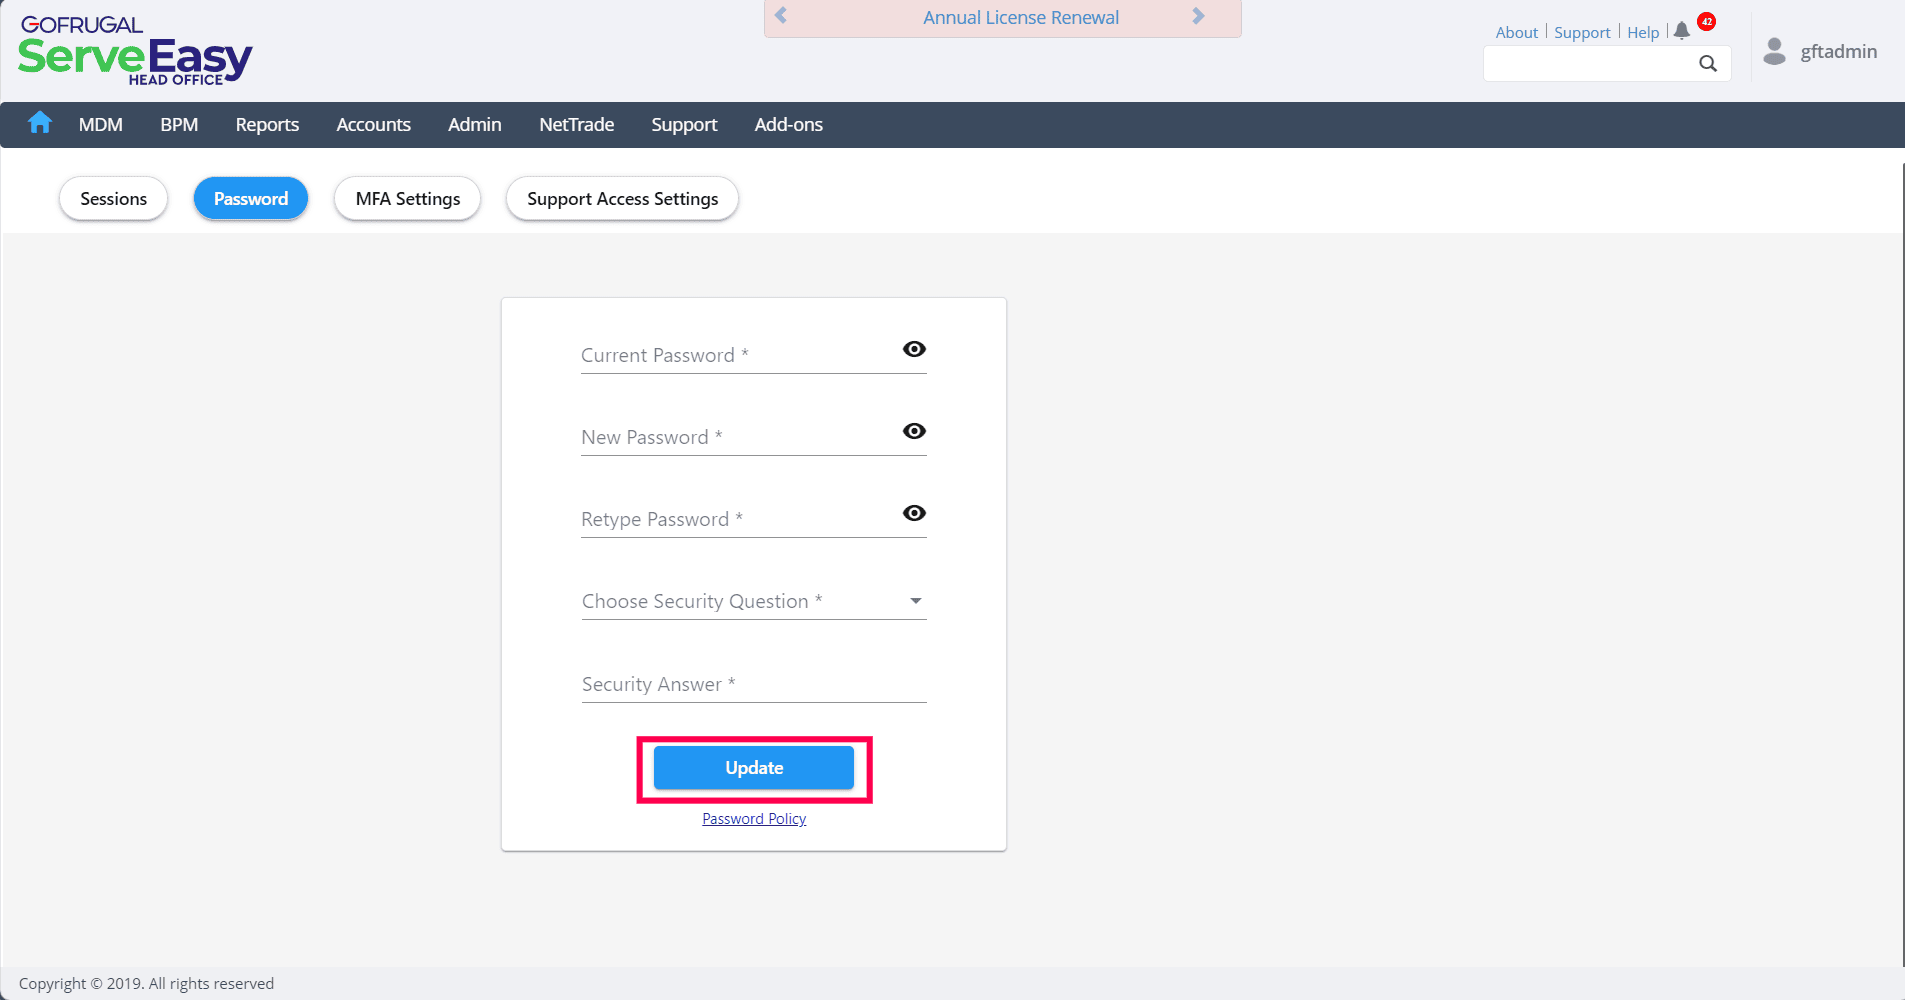
Task: Click the home icon in navigation bar
Action: (40, 123)
